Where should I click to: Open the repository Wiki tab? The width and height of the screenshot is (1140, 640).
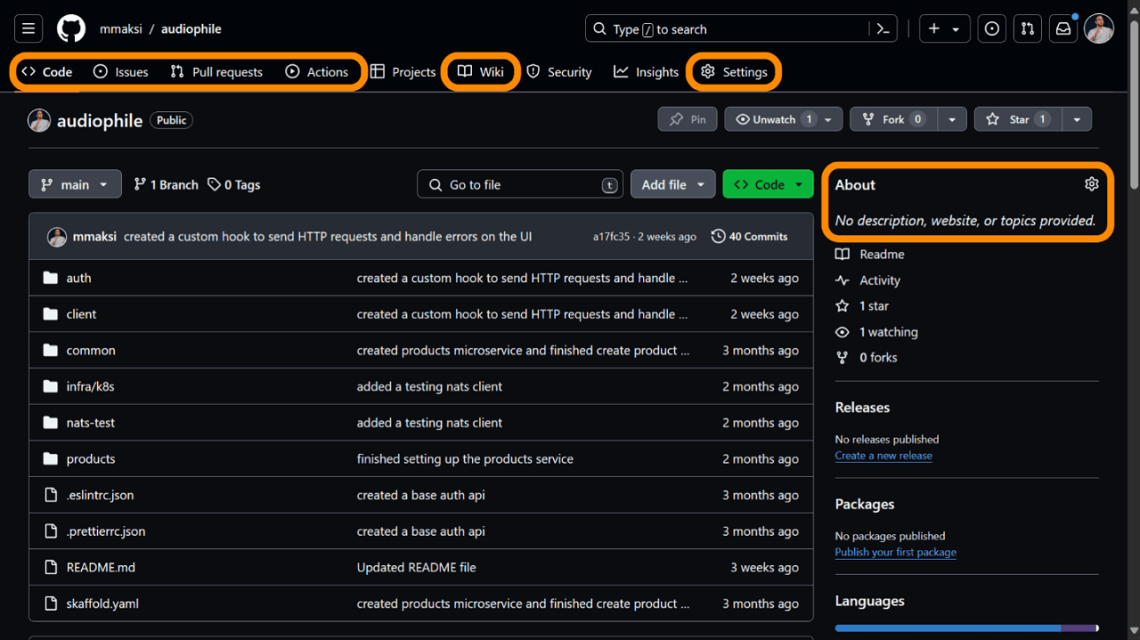[480, 71]
